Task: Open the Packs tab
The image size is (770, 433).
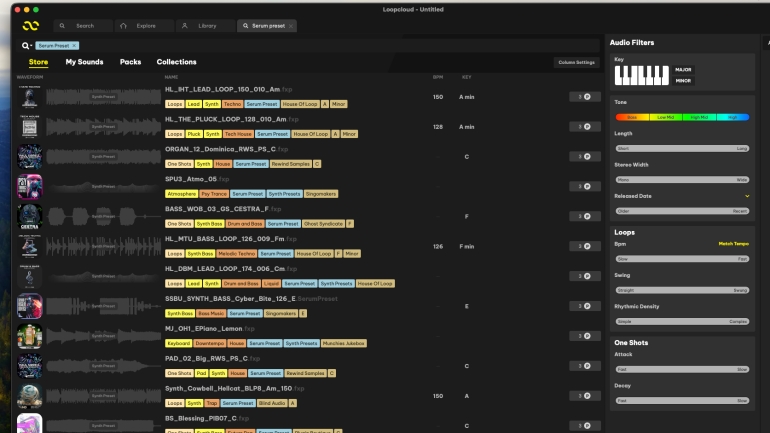Action: (x=130, y=62)
